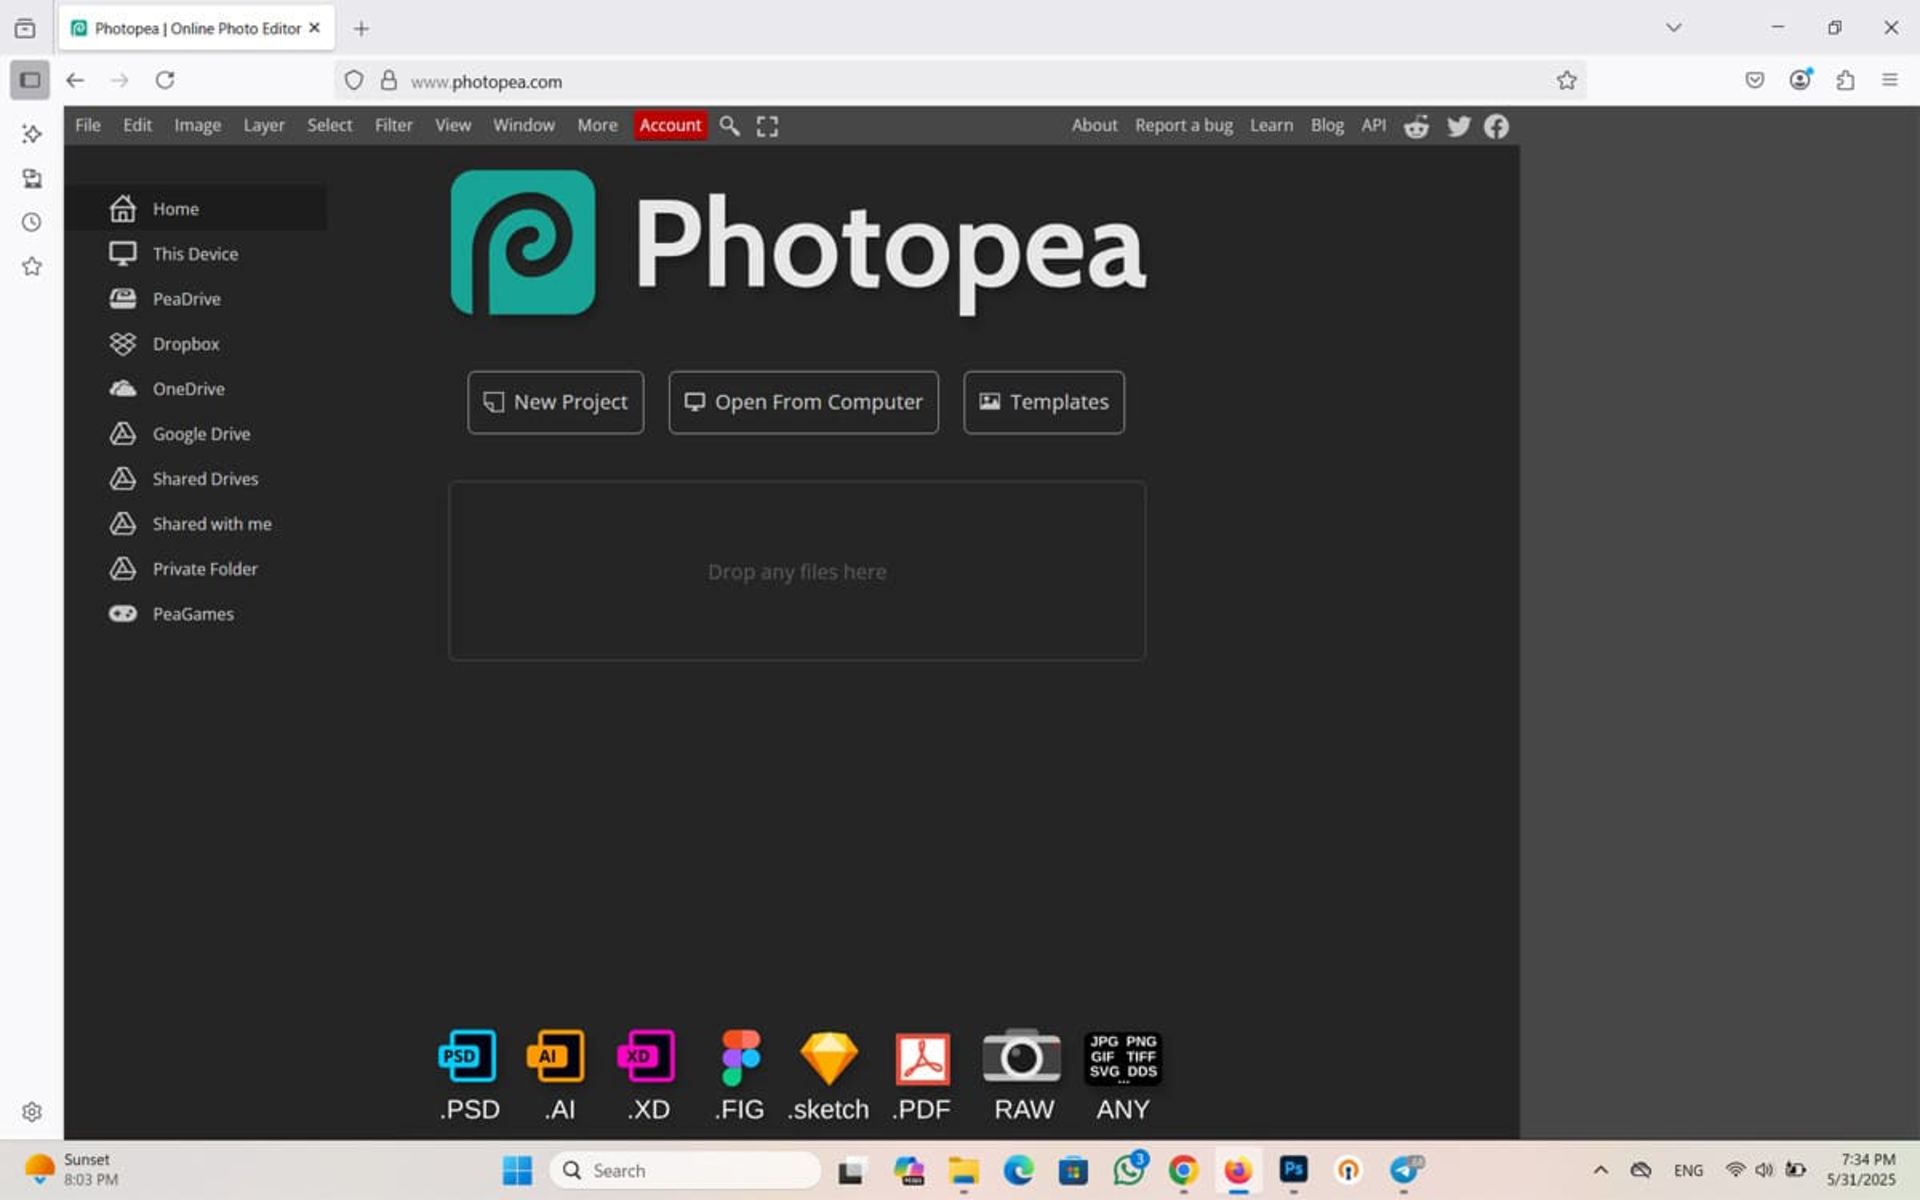Go back to the previous page

[x=75, y=80]
